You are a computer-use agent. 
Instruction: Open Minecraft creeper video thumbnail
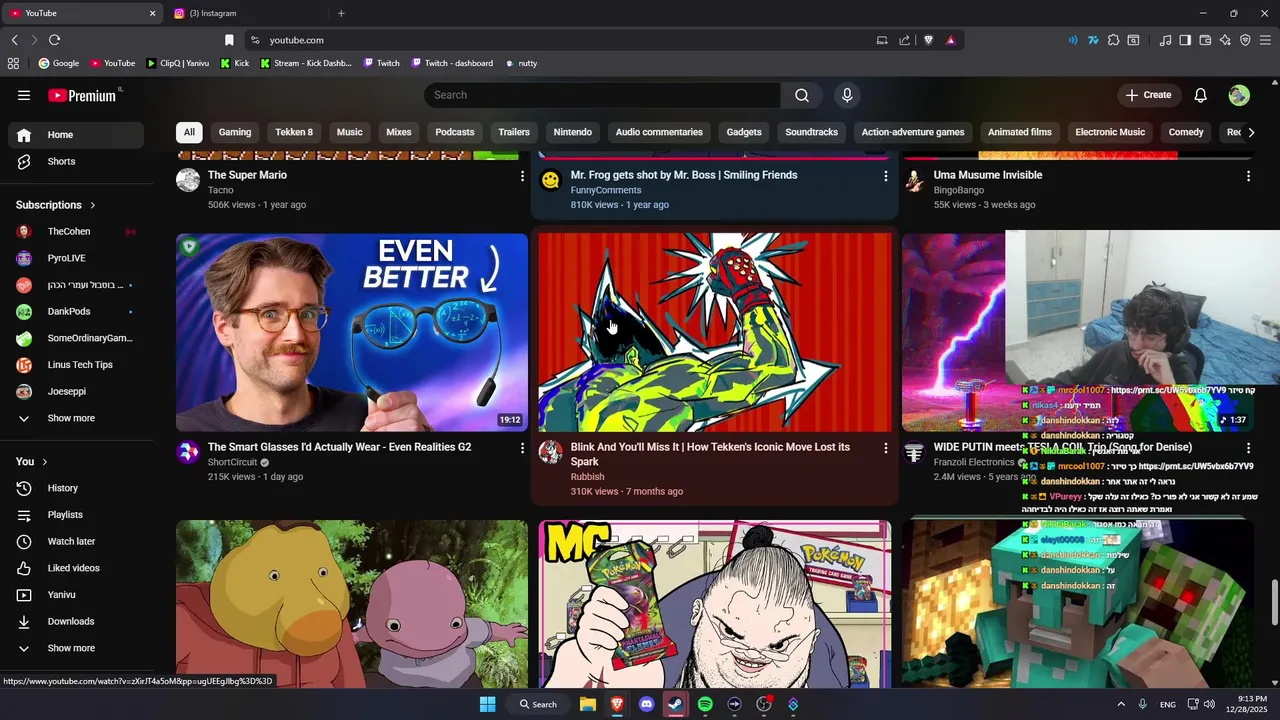pos(1077,604)
